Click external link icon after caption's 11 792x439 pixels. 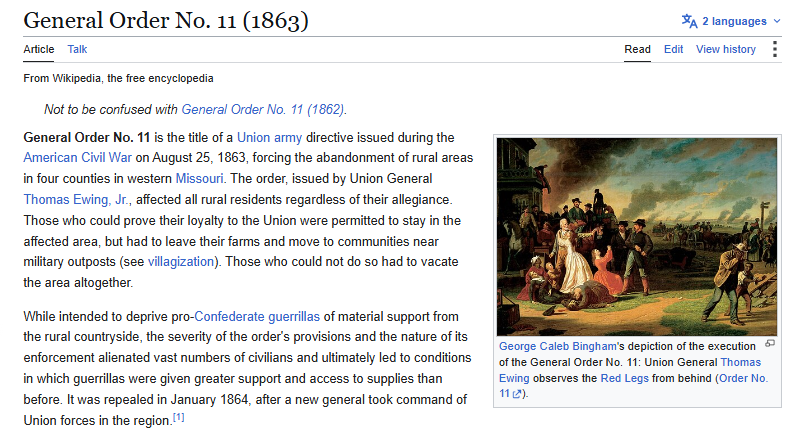coord(516,394)
